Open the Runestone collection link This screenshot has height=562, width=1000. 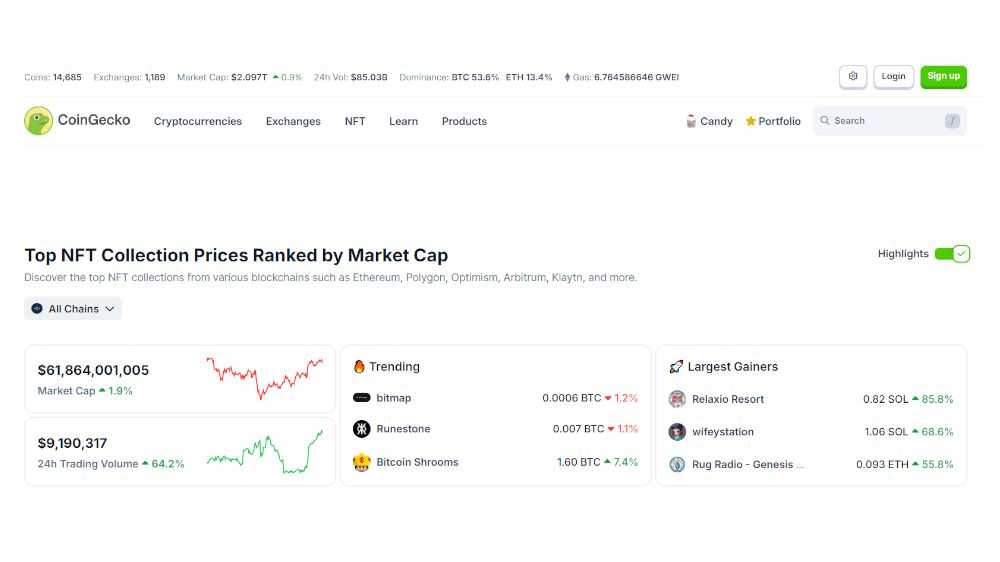tap(403, 429)
